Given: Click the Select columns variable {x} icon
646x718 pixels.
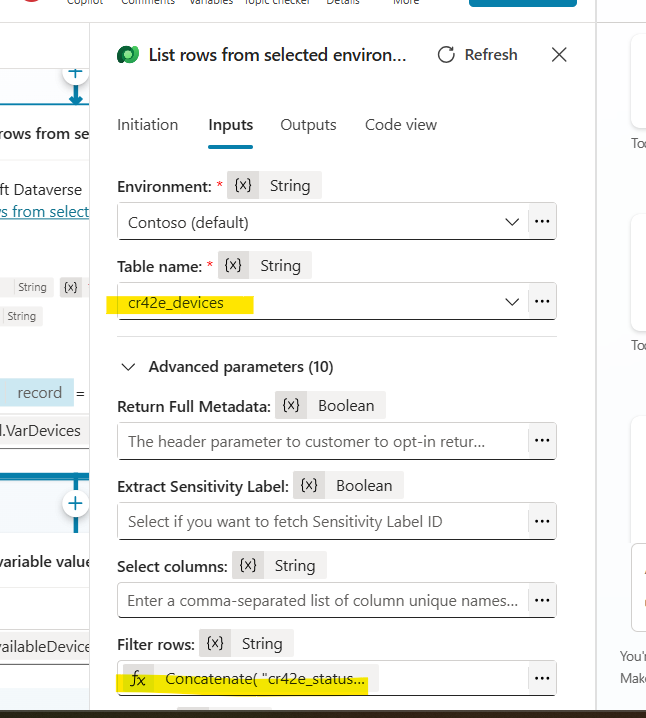Looking at the screenshot, I should tap(248, 566).
